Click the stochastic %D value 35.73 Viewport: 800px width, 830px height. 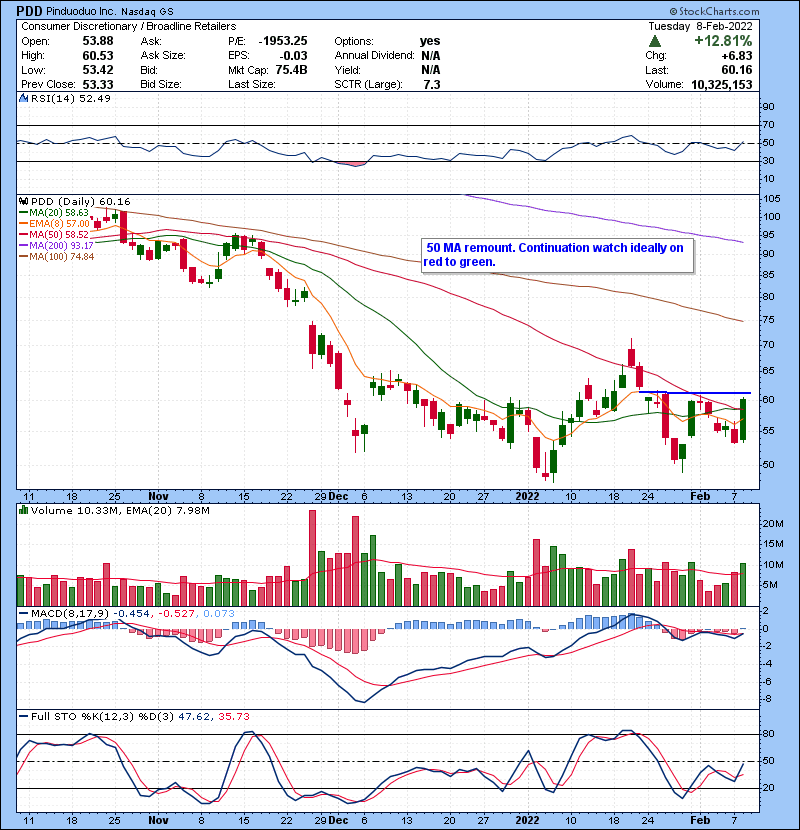[x=233, y=717]
